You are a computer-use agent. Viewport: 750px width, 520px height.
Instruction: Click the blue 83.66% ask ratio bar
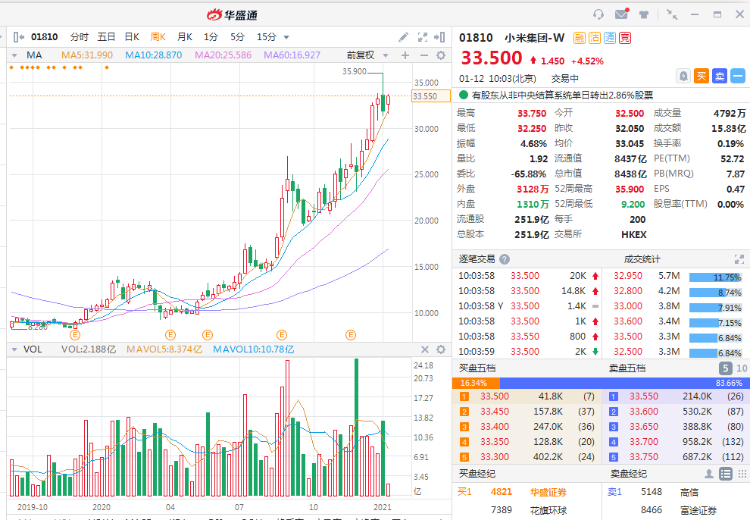point(623,383)
